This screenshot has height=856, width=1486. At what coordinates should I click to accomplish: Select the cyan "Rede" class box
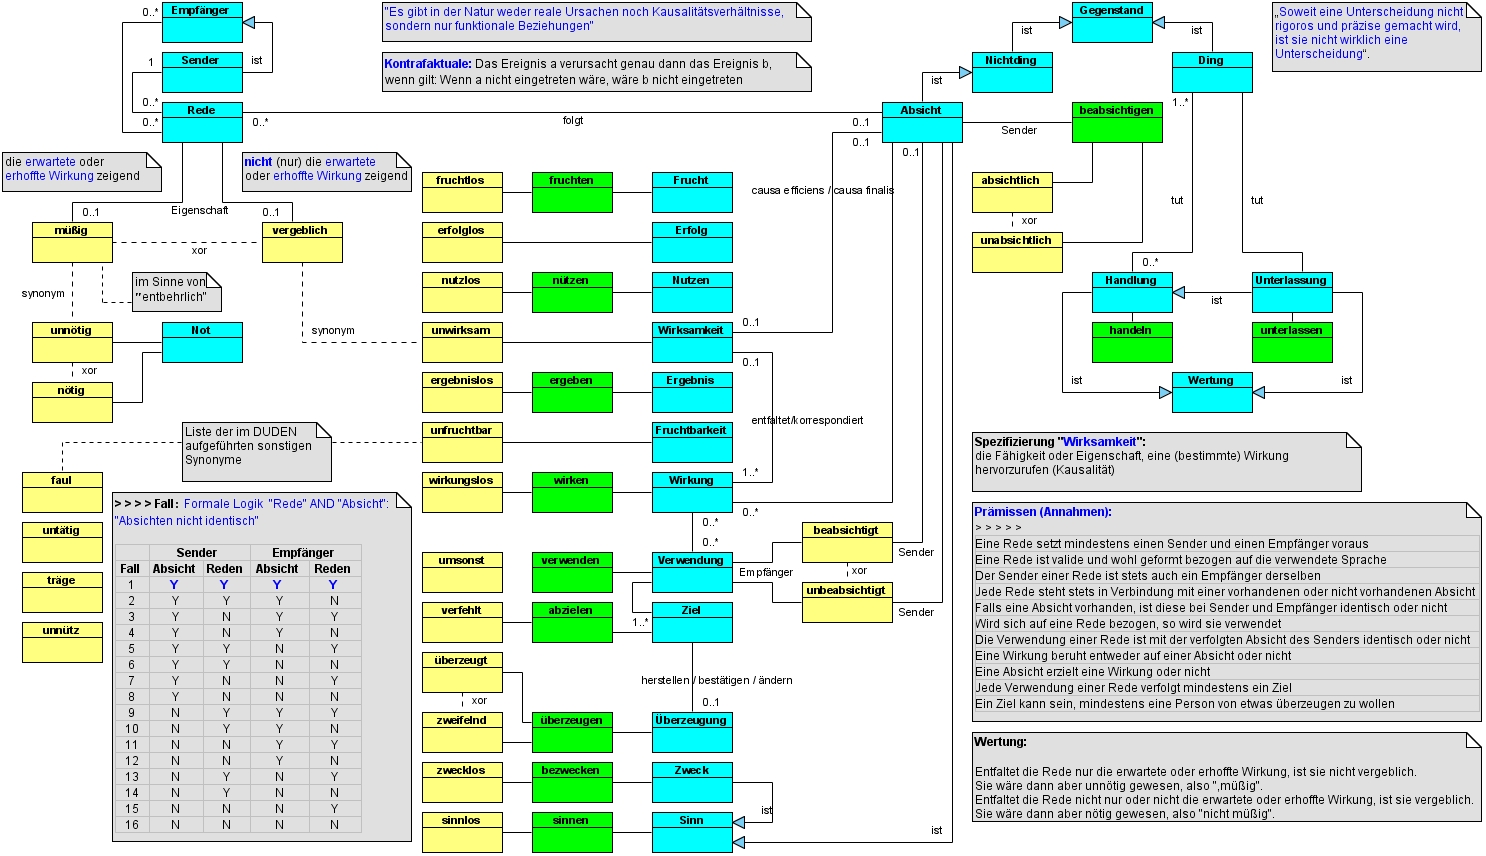(x=202, y=122)
